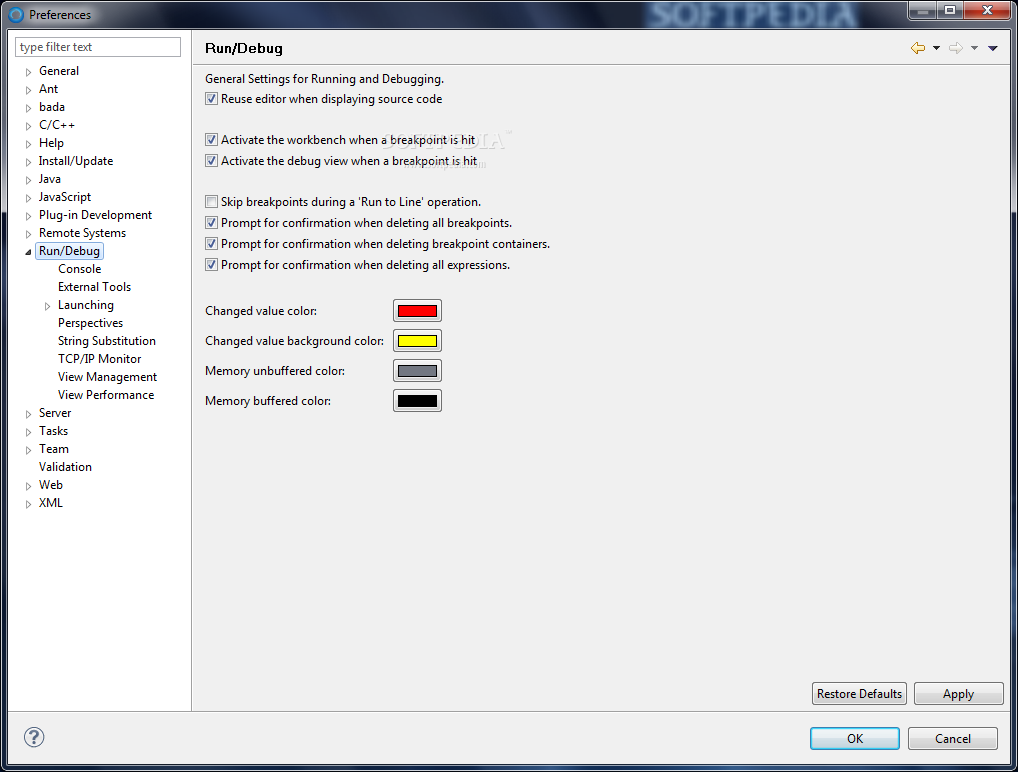Select Validation in preferences tree
The width and height of the screenshot is (1018, 772).
[65, 467]
